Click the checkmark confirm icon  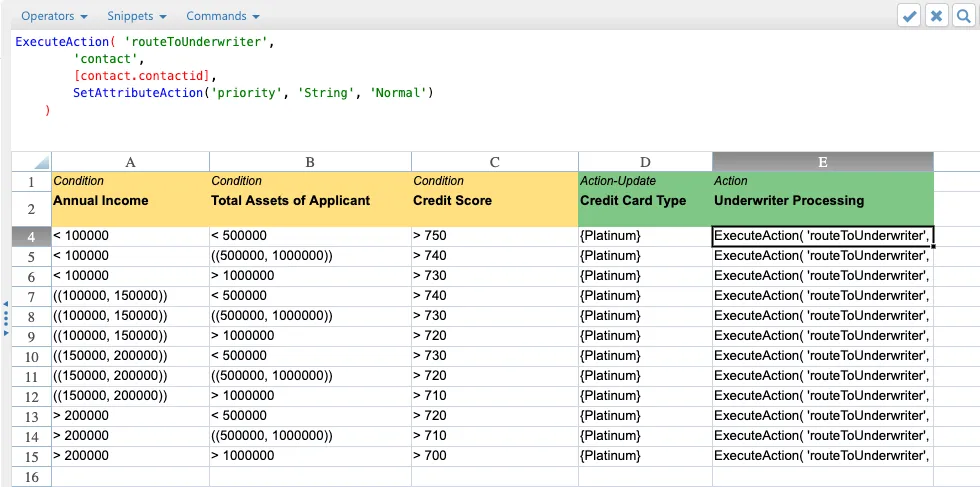coord(910,16)
